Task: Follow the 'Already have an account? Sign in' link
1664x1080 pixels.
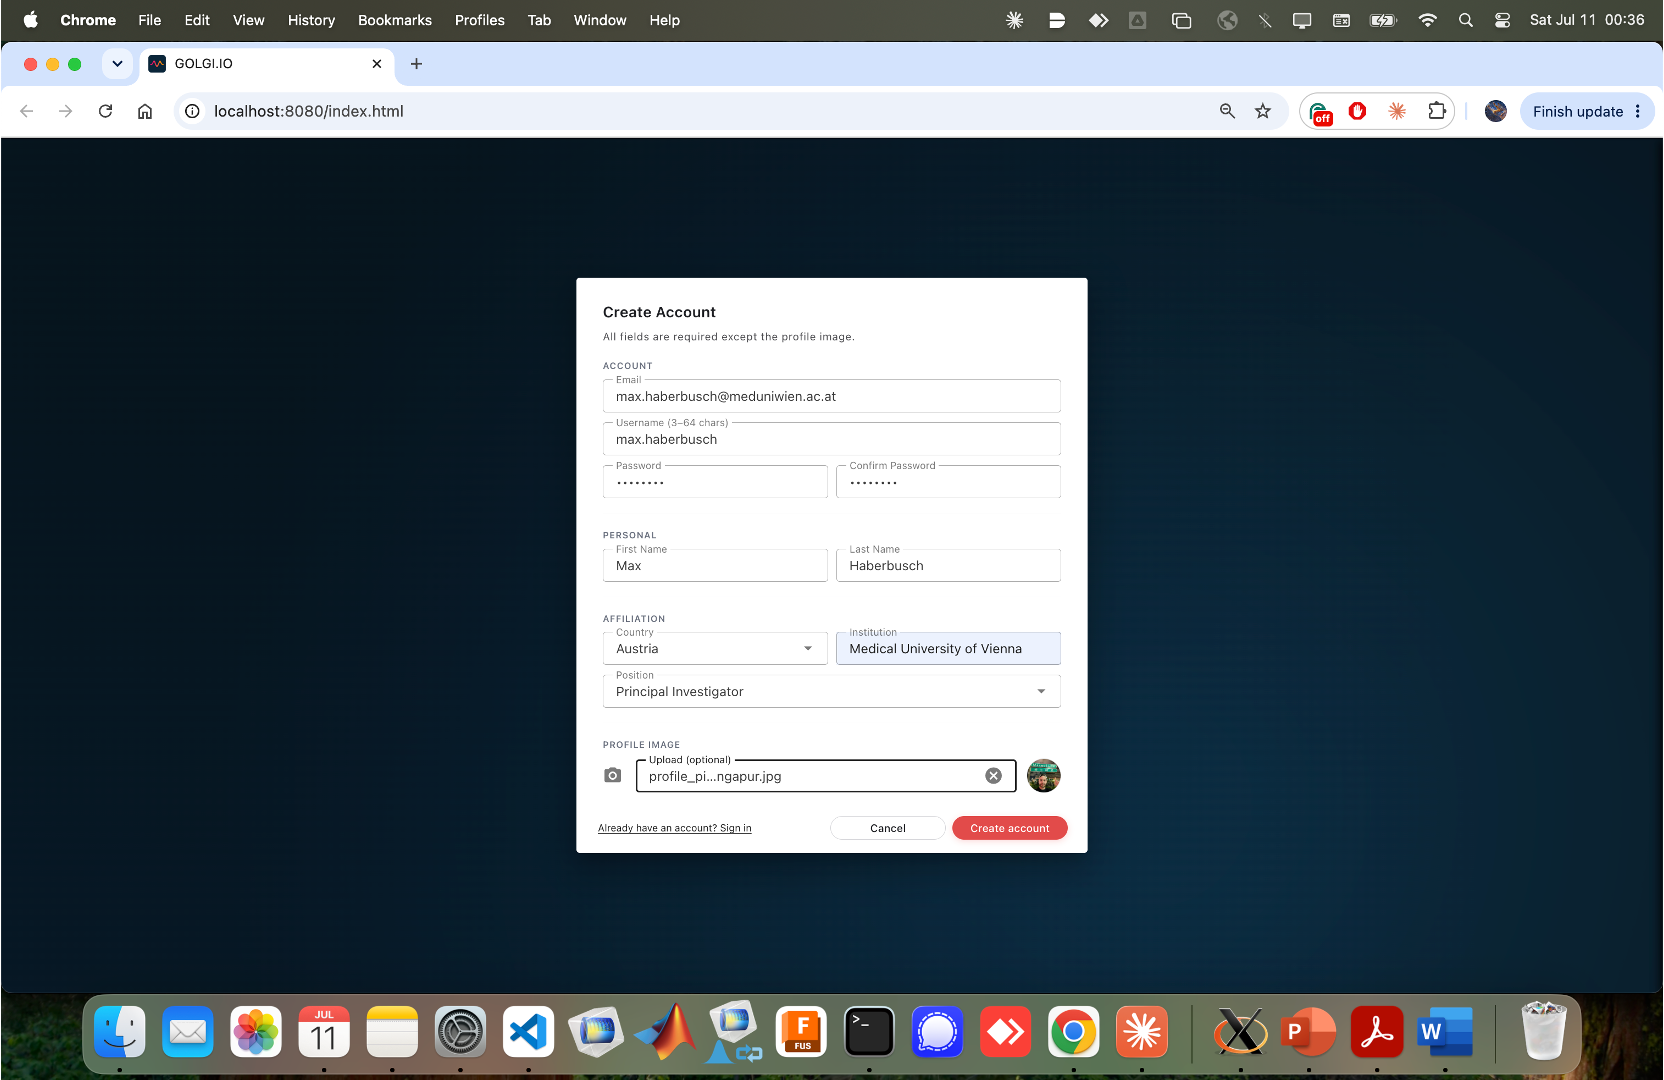Action: coord(674,828)
